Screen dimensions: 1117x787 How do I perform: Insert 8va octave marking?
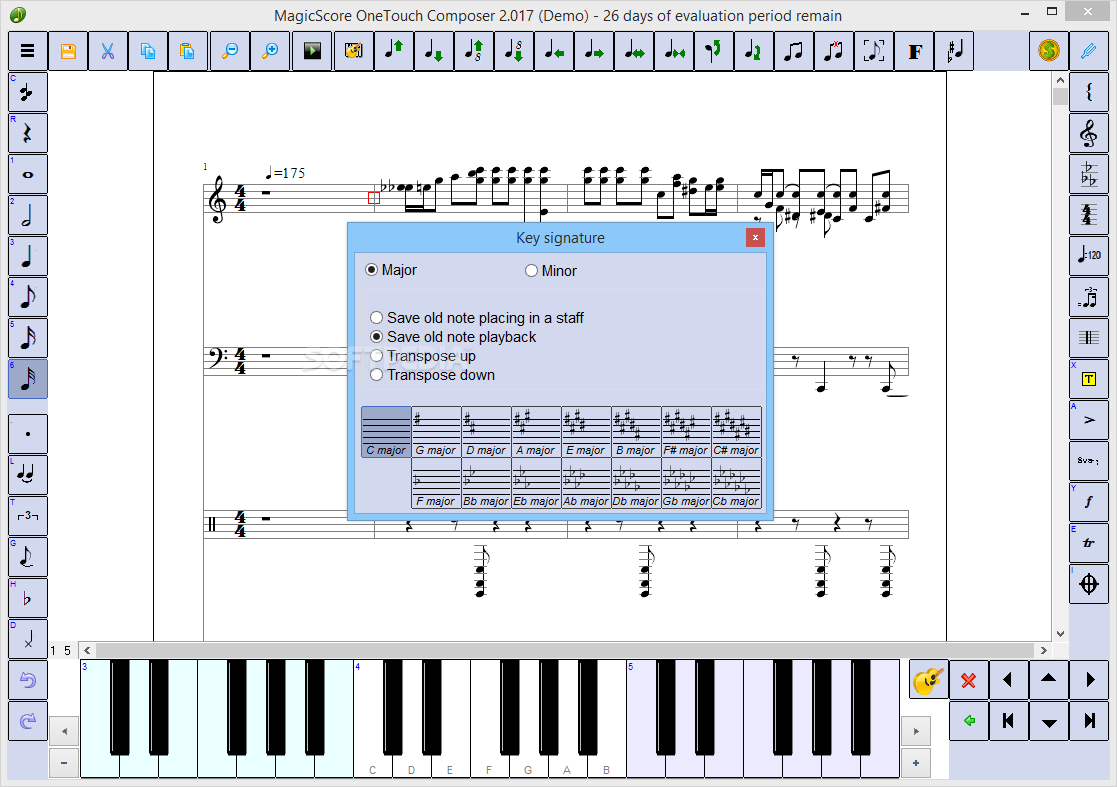[x=1089, y=461]
